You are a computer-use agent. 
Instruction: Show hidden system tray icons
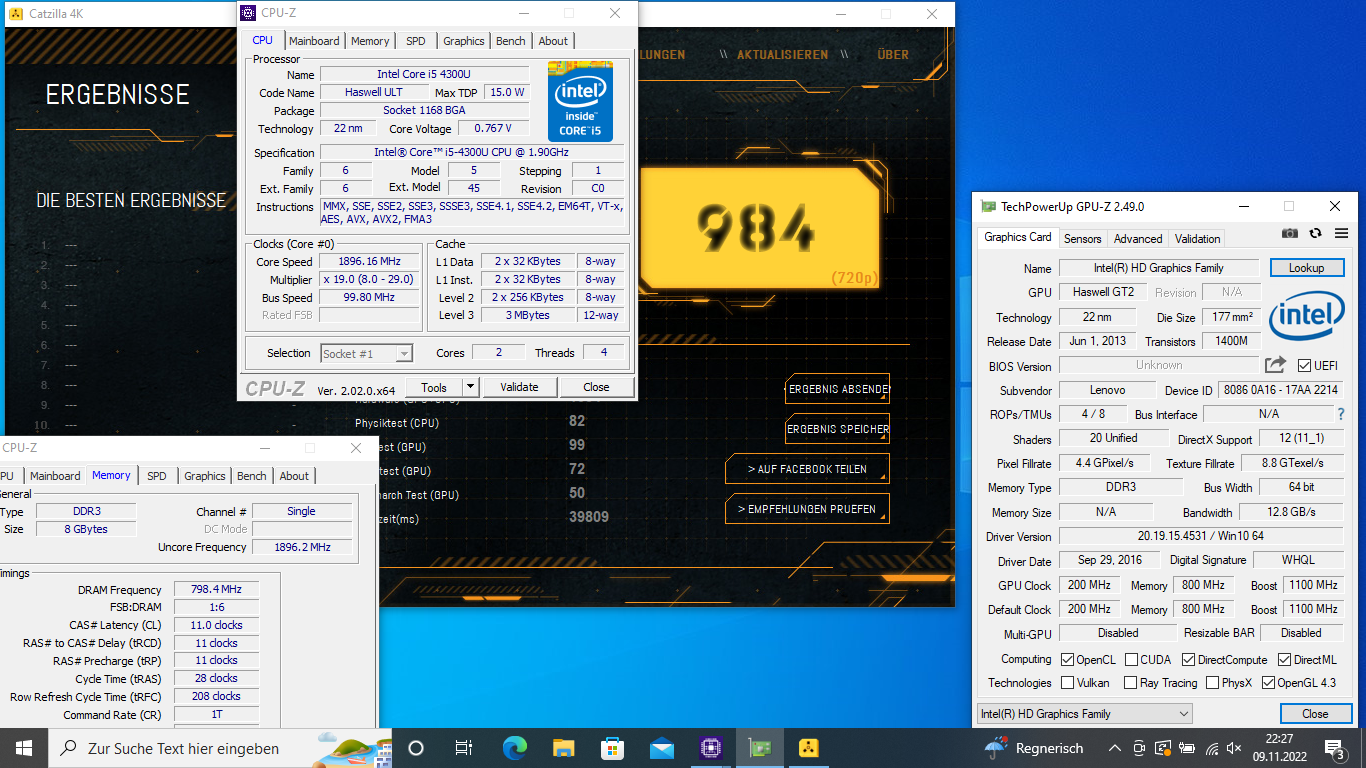[x=1114, y=748]
